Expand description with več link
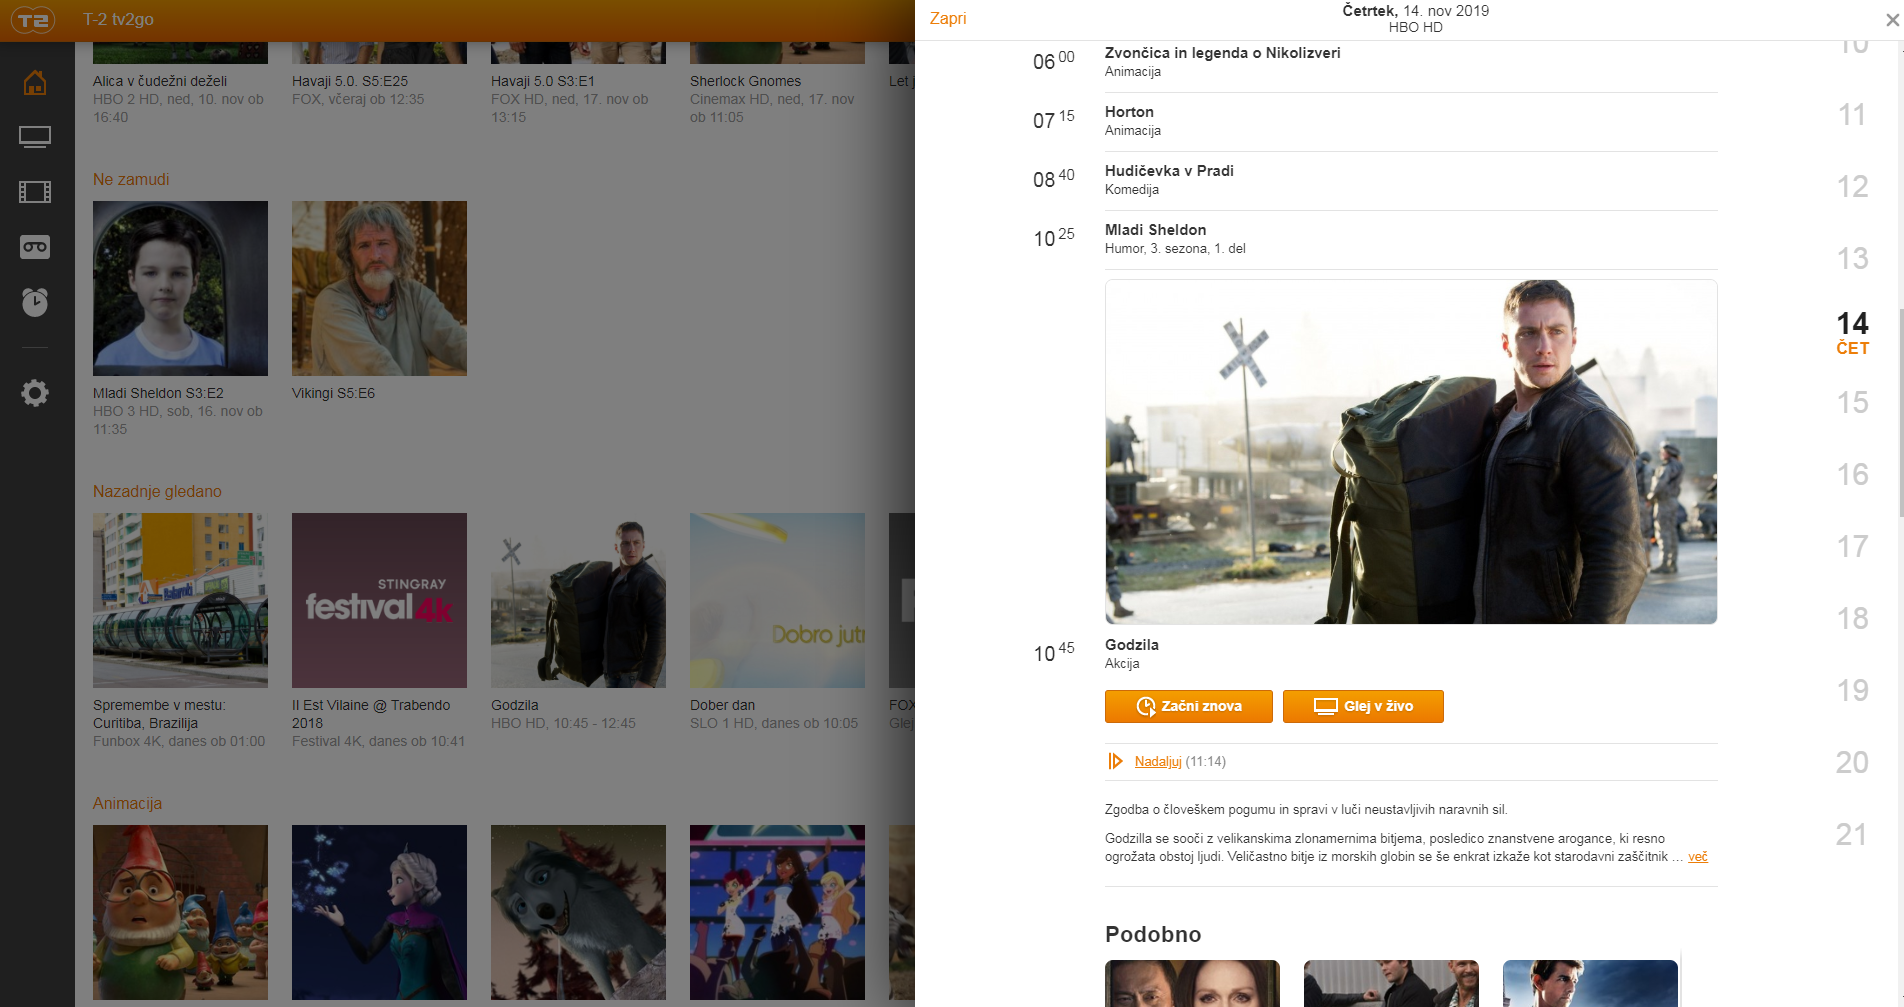 1697,857
